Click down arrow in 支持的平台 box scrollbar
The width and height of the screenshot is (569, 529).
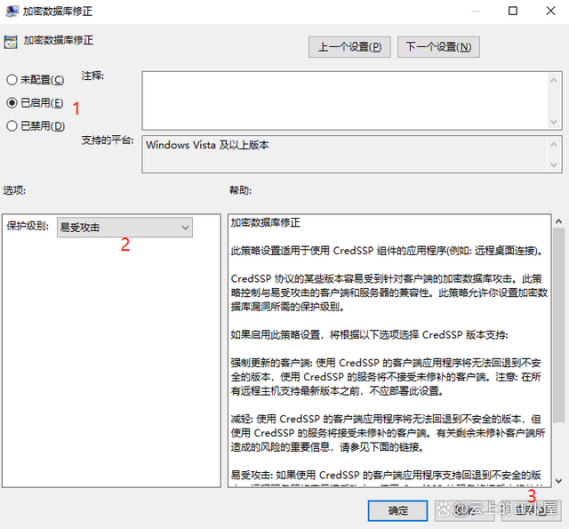pyautogui.click(x=554, y=165)
